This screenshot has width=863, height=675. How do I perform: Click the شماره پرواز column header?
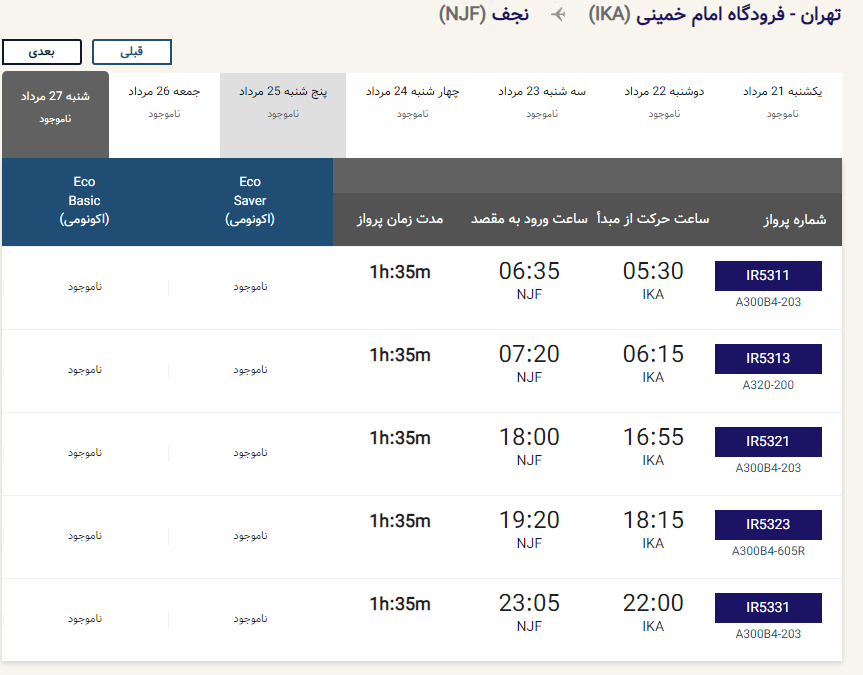[x=794, y=220]
